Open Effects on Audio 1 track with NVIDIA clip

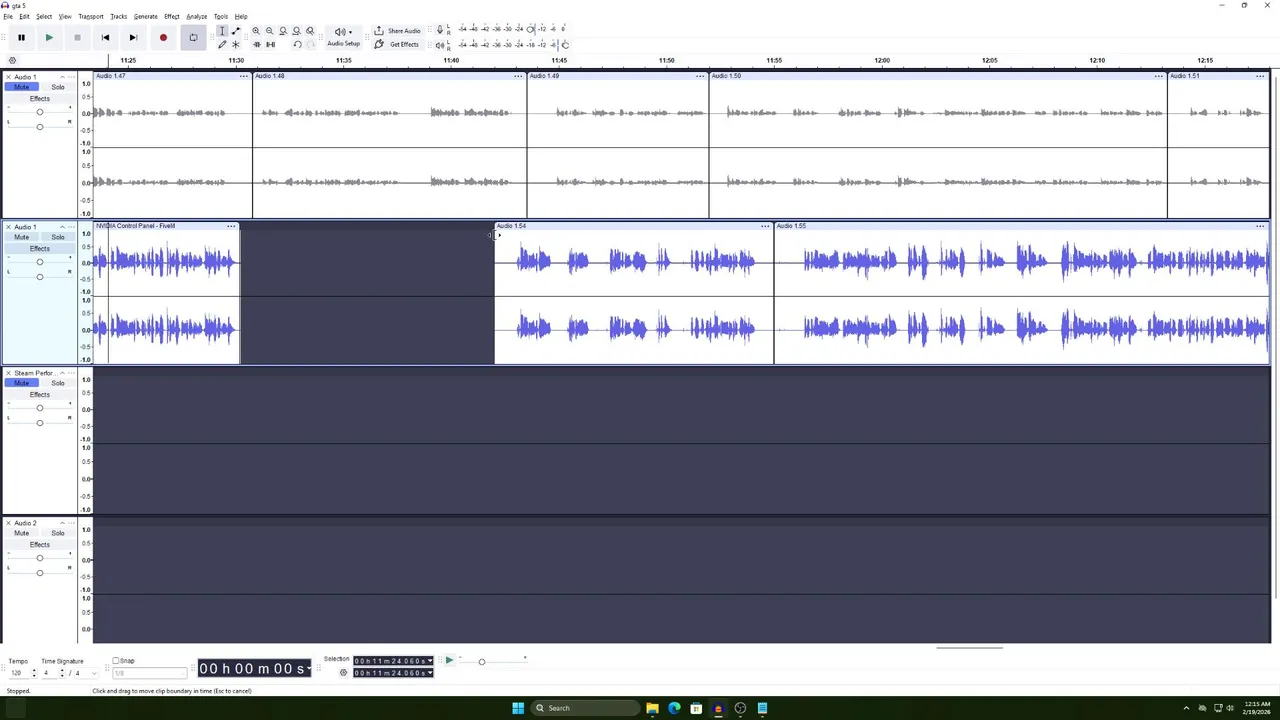tap(40, 249)
